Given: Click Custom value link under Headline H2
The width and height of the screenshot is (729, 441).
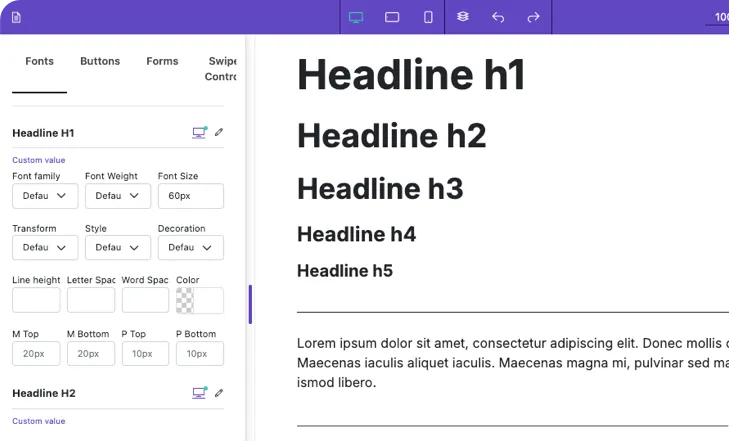Looking at the screenshot, I should (x=39, y=421).
